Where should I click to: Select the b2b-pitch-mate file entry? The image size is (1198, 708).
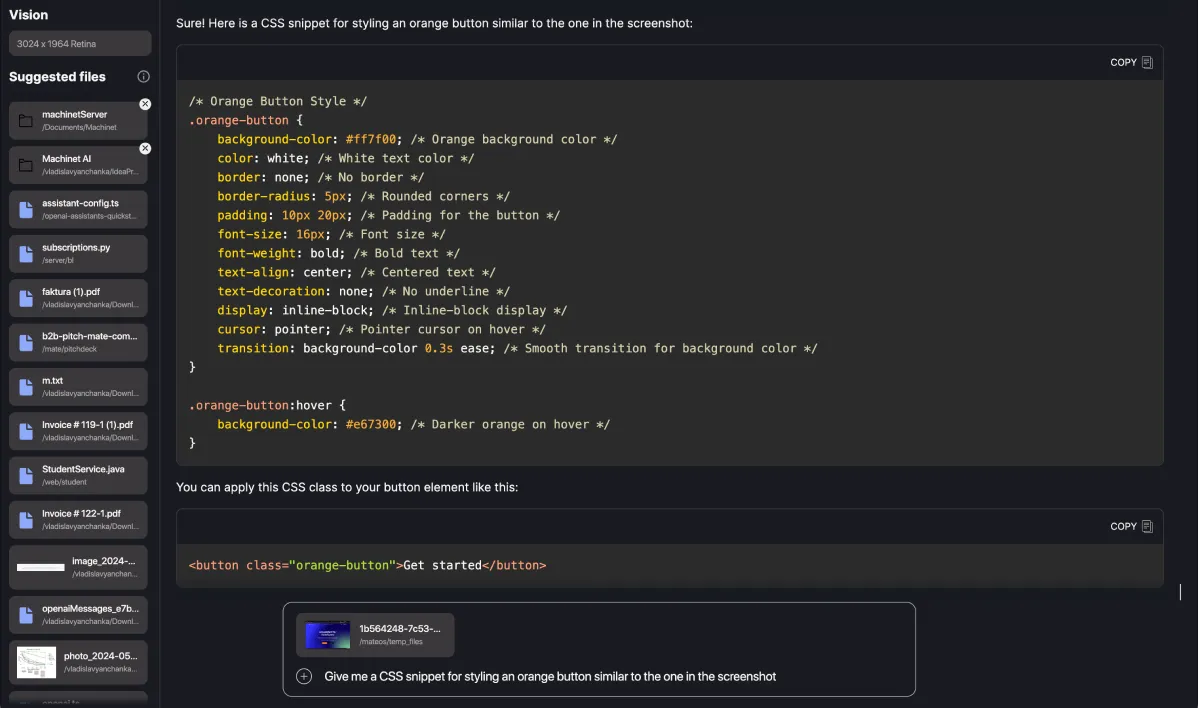[78, 342]
